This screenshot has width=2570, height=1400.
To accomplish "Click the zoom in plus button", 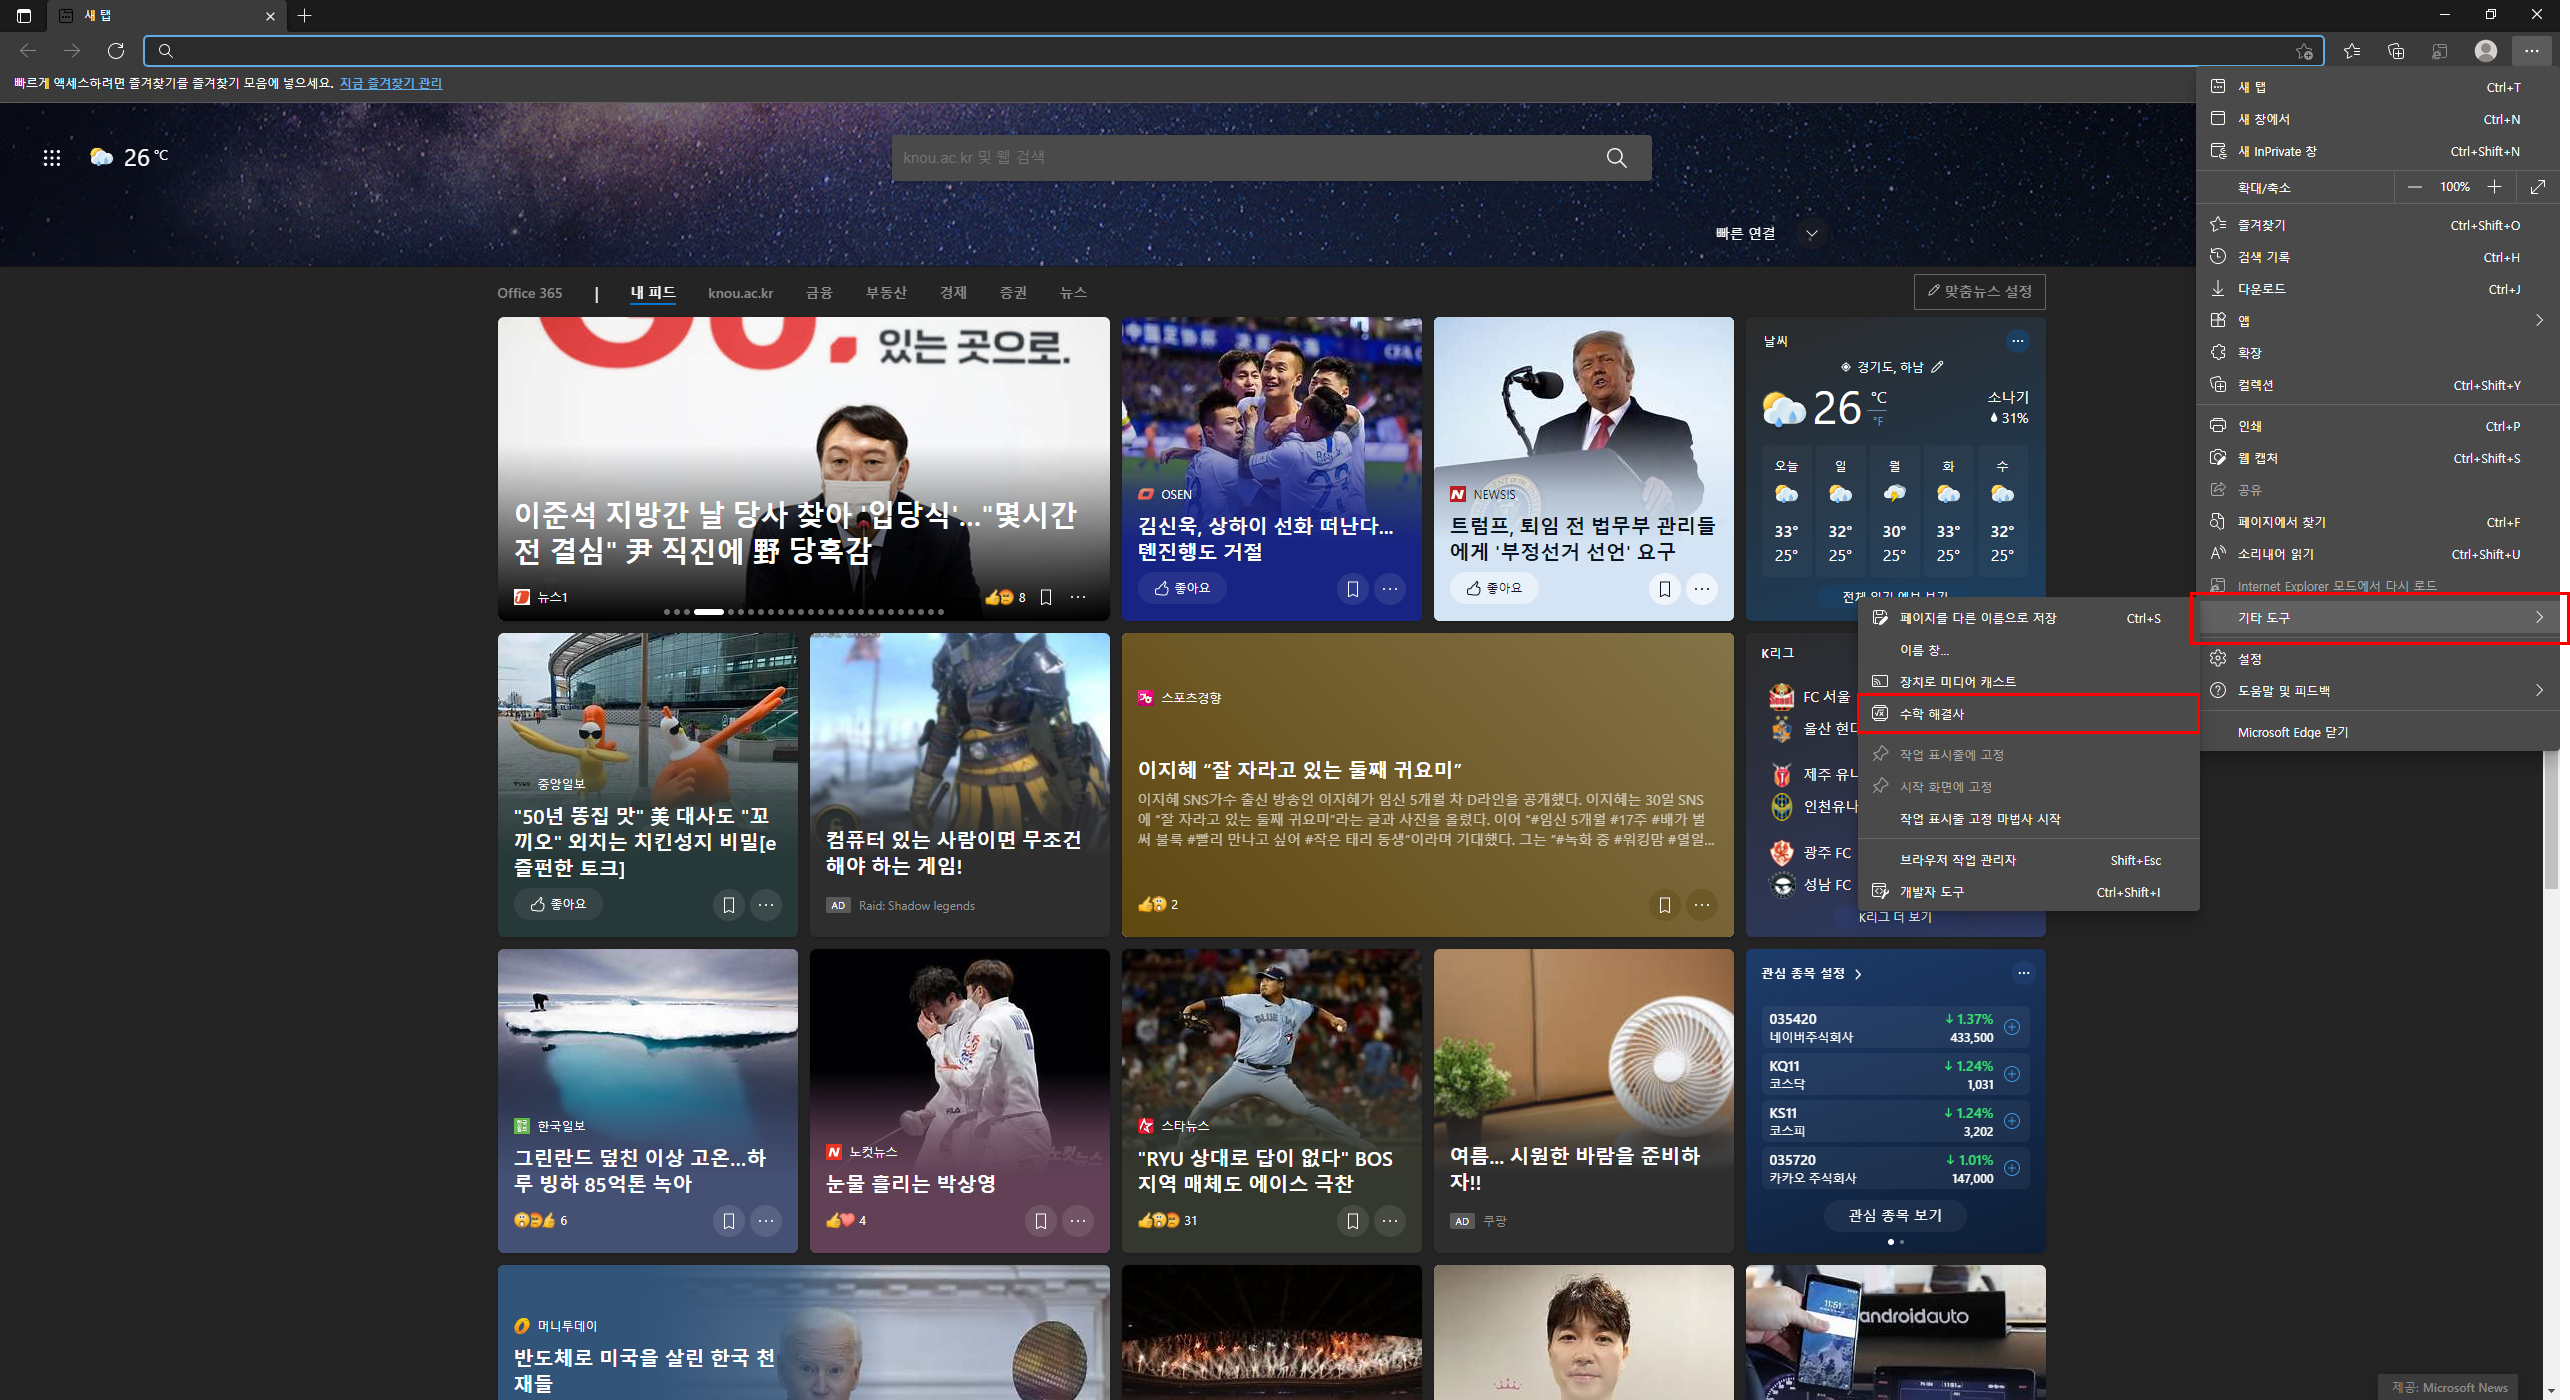I will (2494, 187).
